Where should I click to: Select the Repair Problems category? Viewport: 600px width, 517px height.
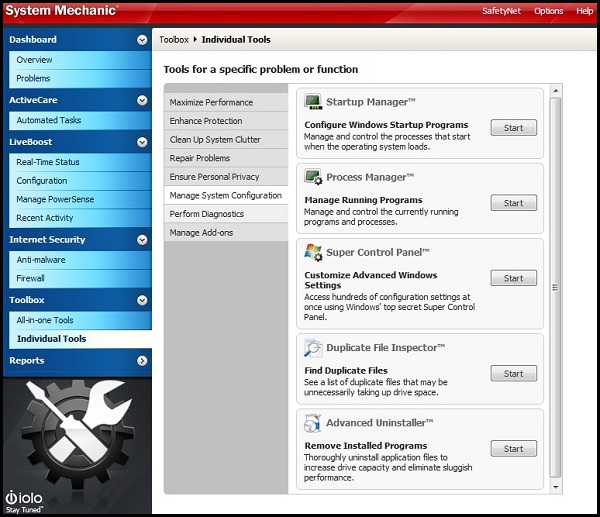coord(226,158)
